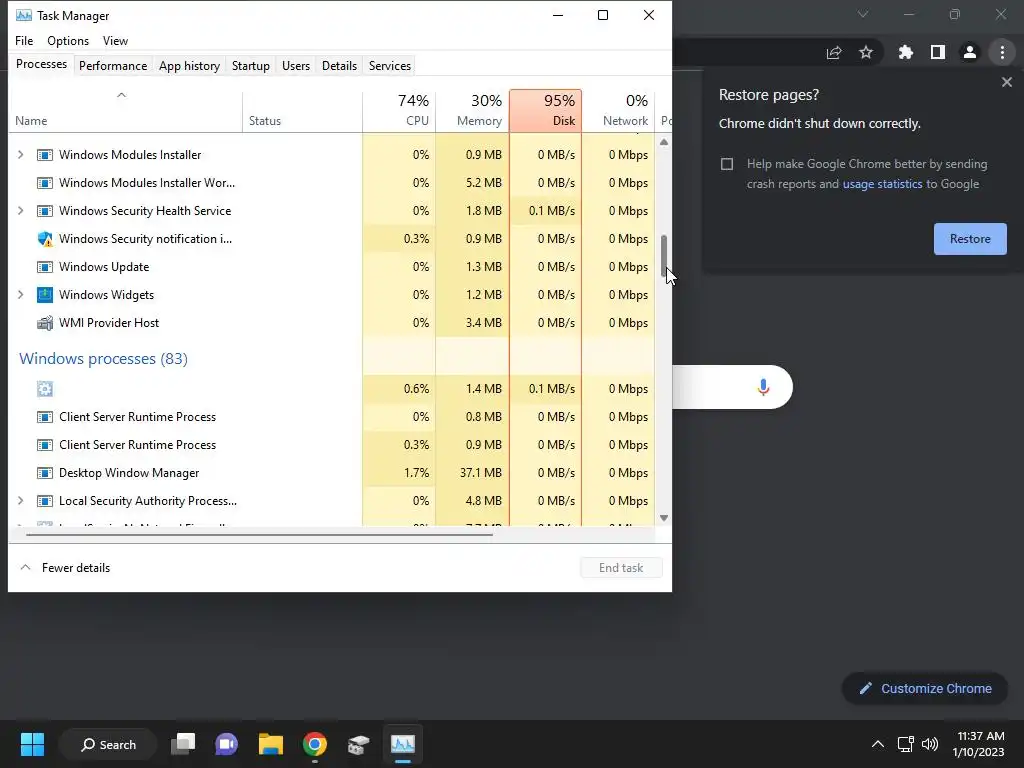This screenshot has width=1024, height=768.
Task: Open Chrome profile avatar icon
Action: (x=970, y=52)
